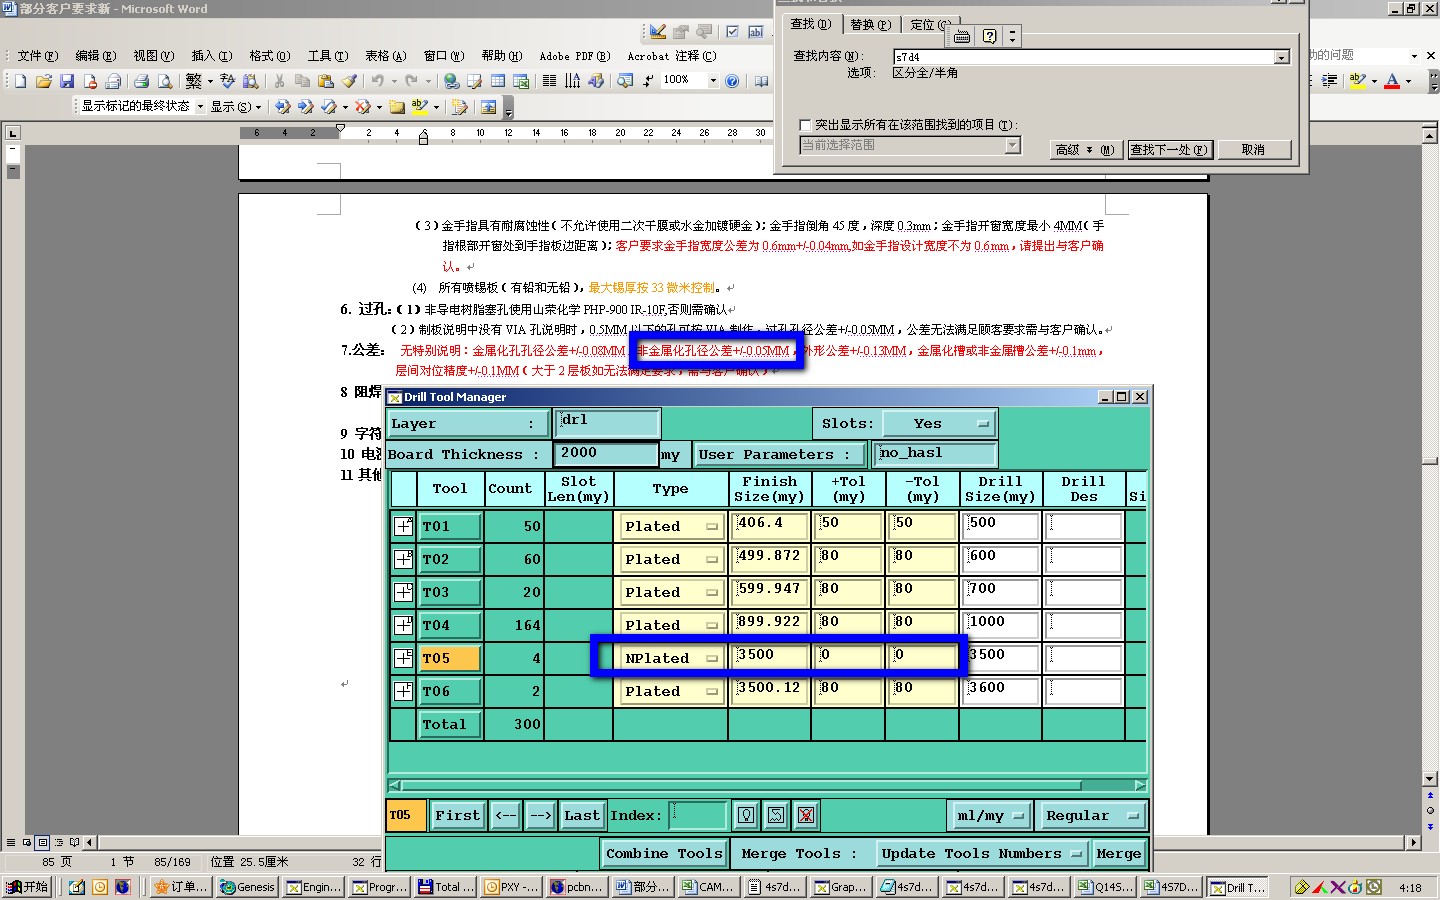Select the Format Painter brush icon

tap(348, 81)
